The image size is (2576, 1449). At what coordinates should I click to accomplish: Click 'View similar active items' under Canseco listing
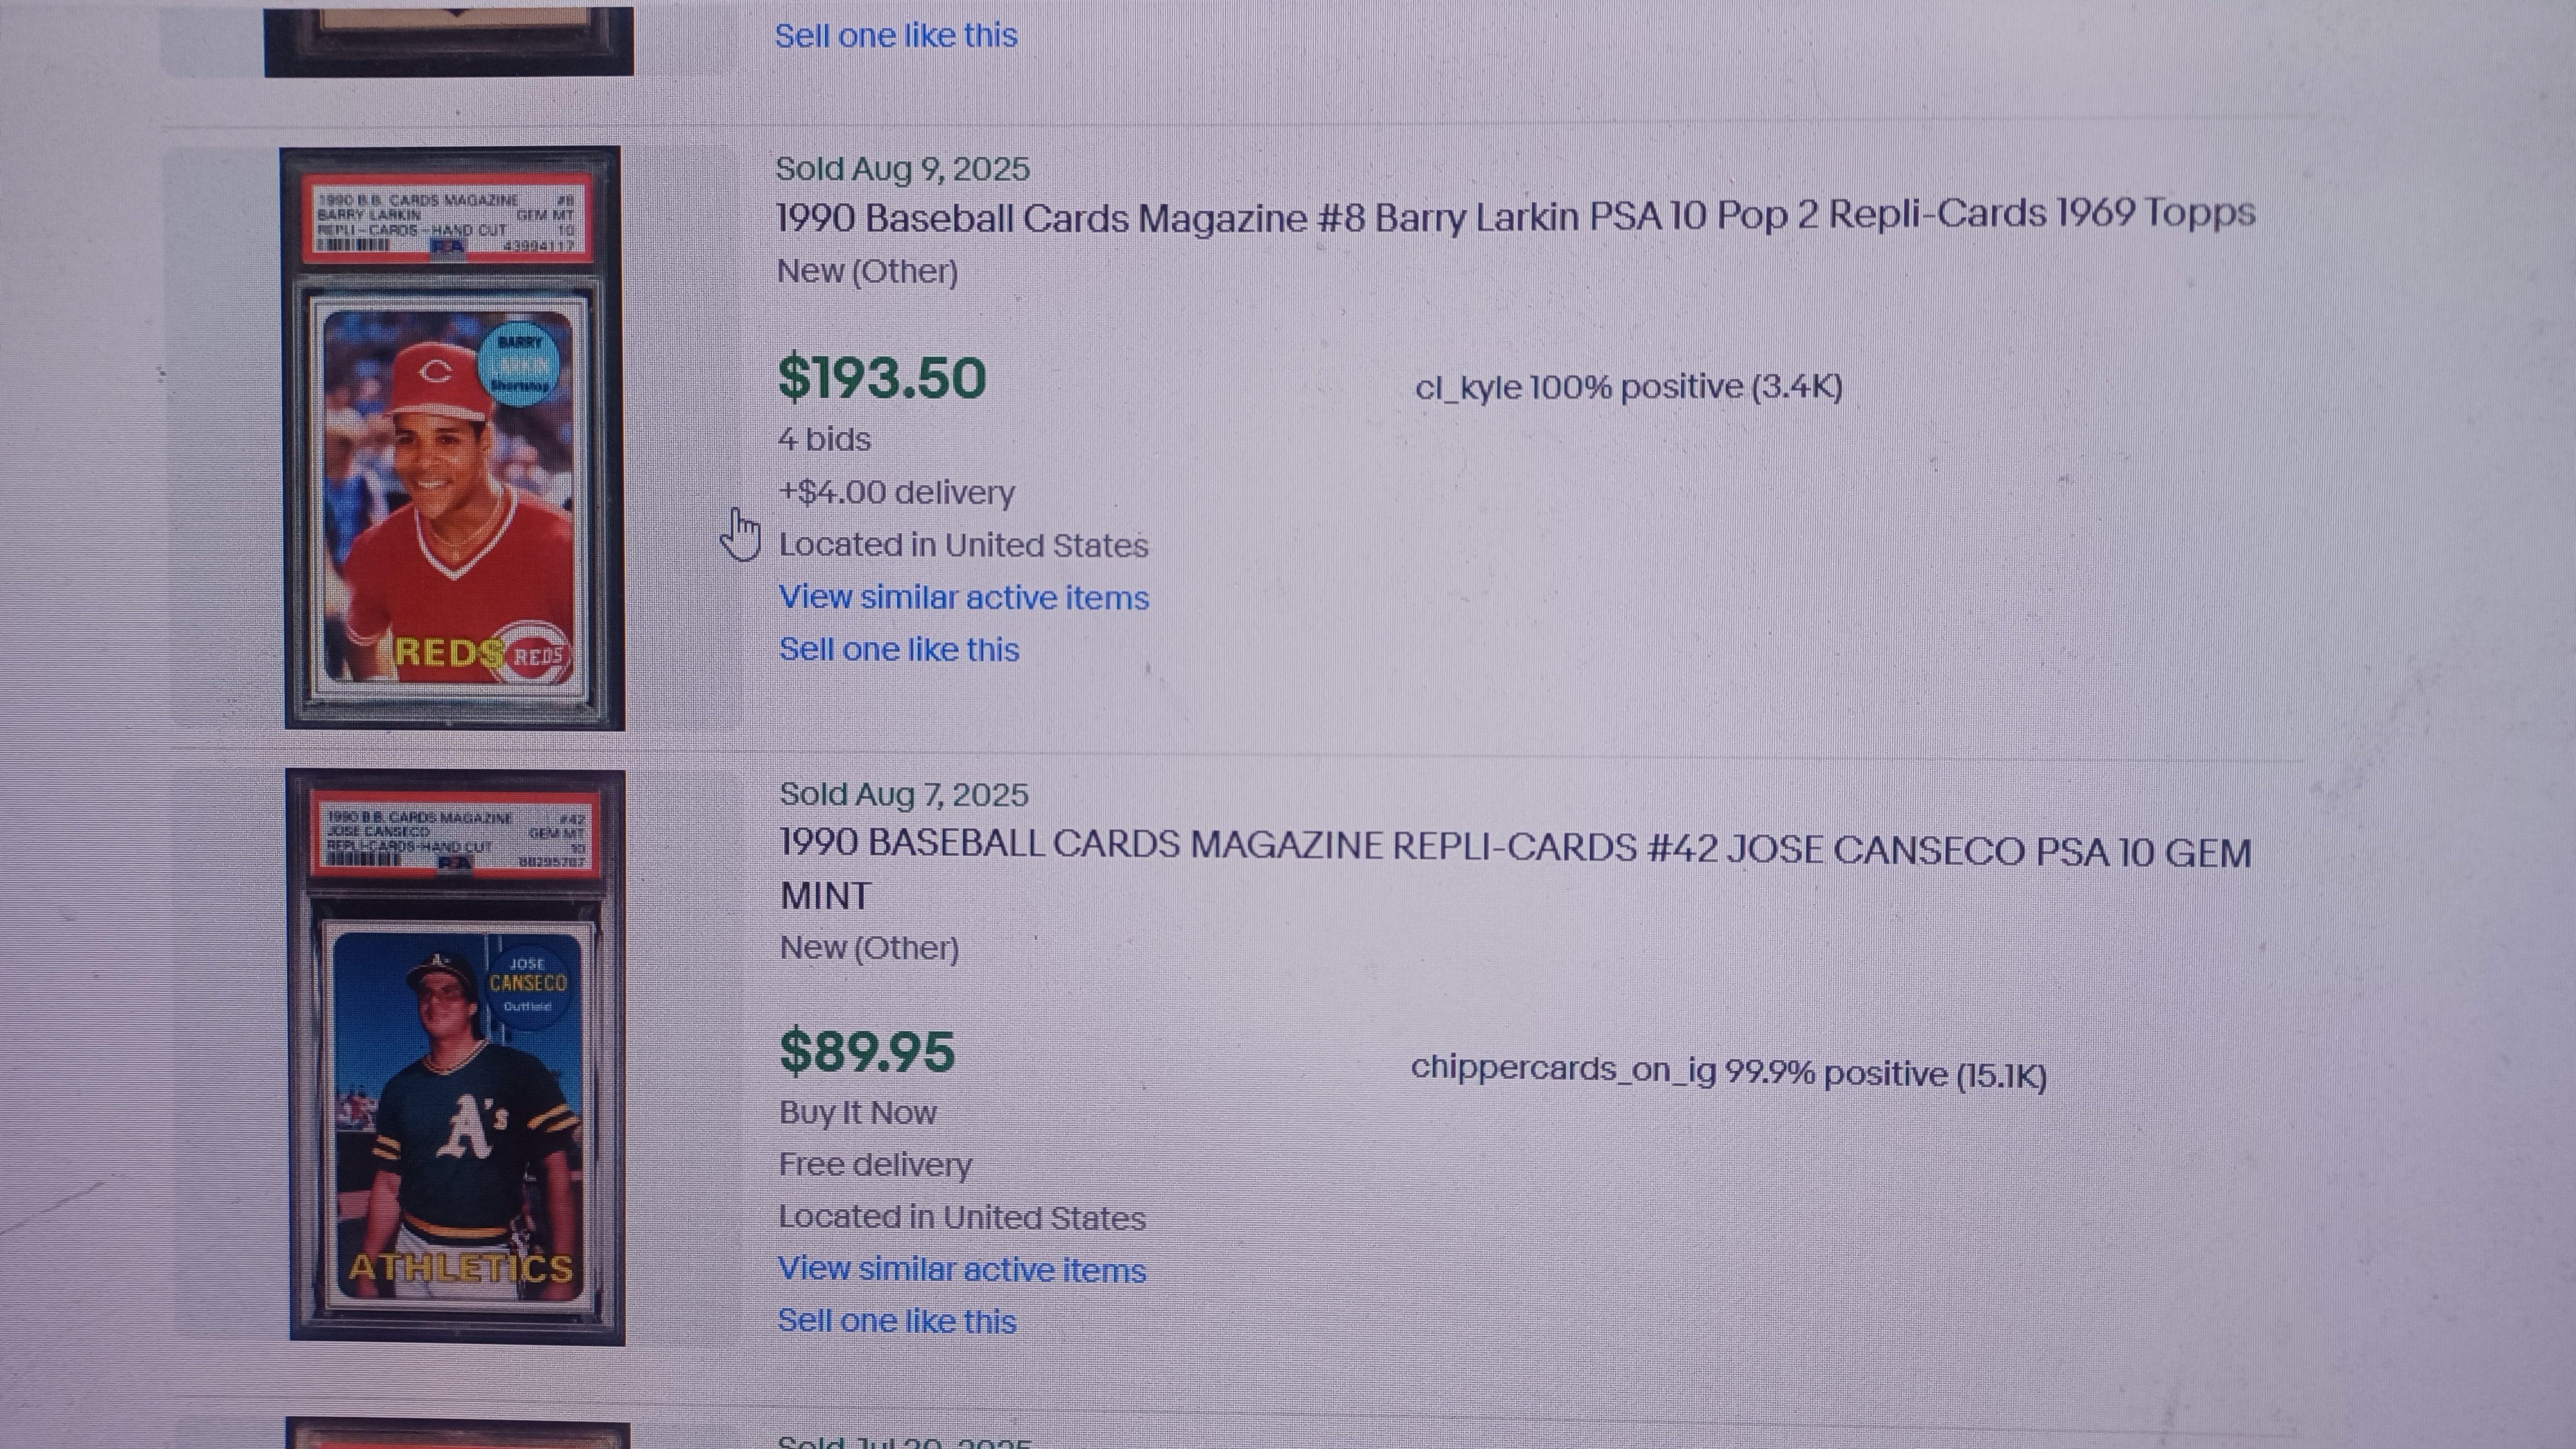tap(962, 1269)
